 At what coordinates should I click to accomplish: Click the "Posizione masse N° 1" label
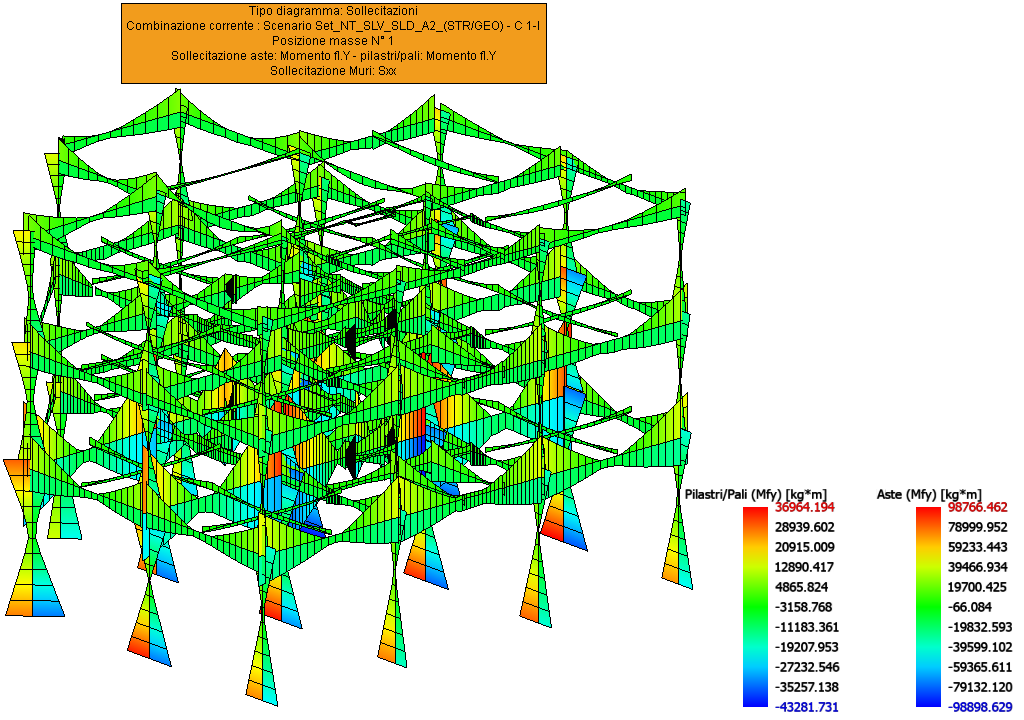pyautogui.click(x=334, y=40)
